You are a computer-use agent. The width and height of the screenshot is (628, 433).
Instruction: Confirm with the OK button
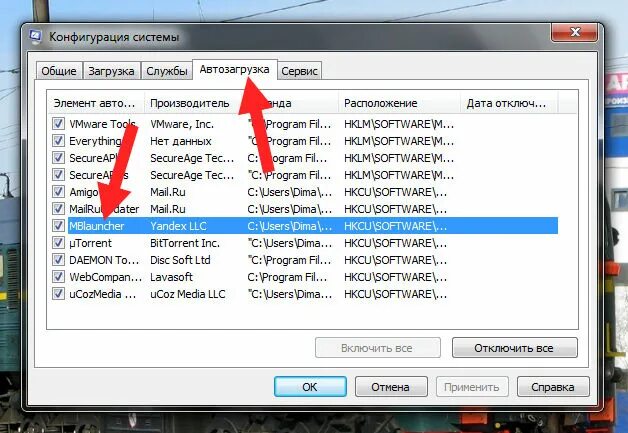310,387
